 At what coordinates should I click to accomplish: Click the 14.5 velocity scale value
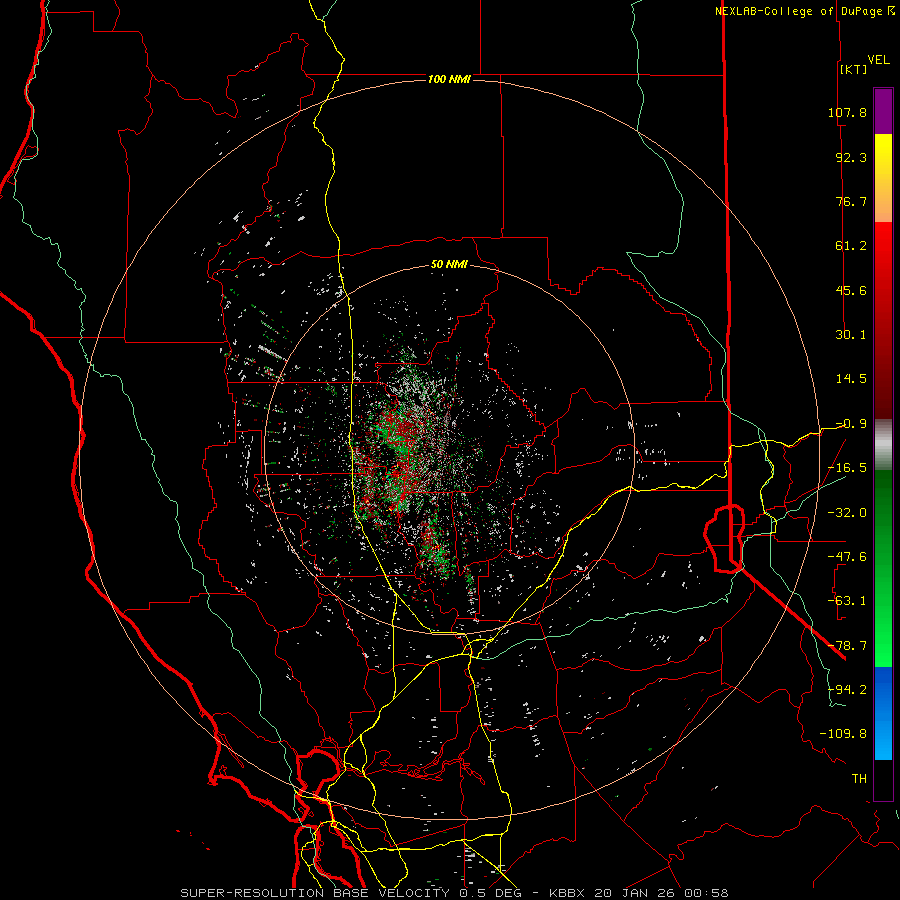[x=851, y=379]
